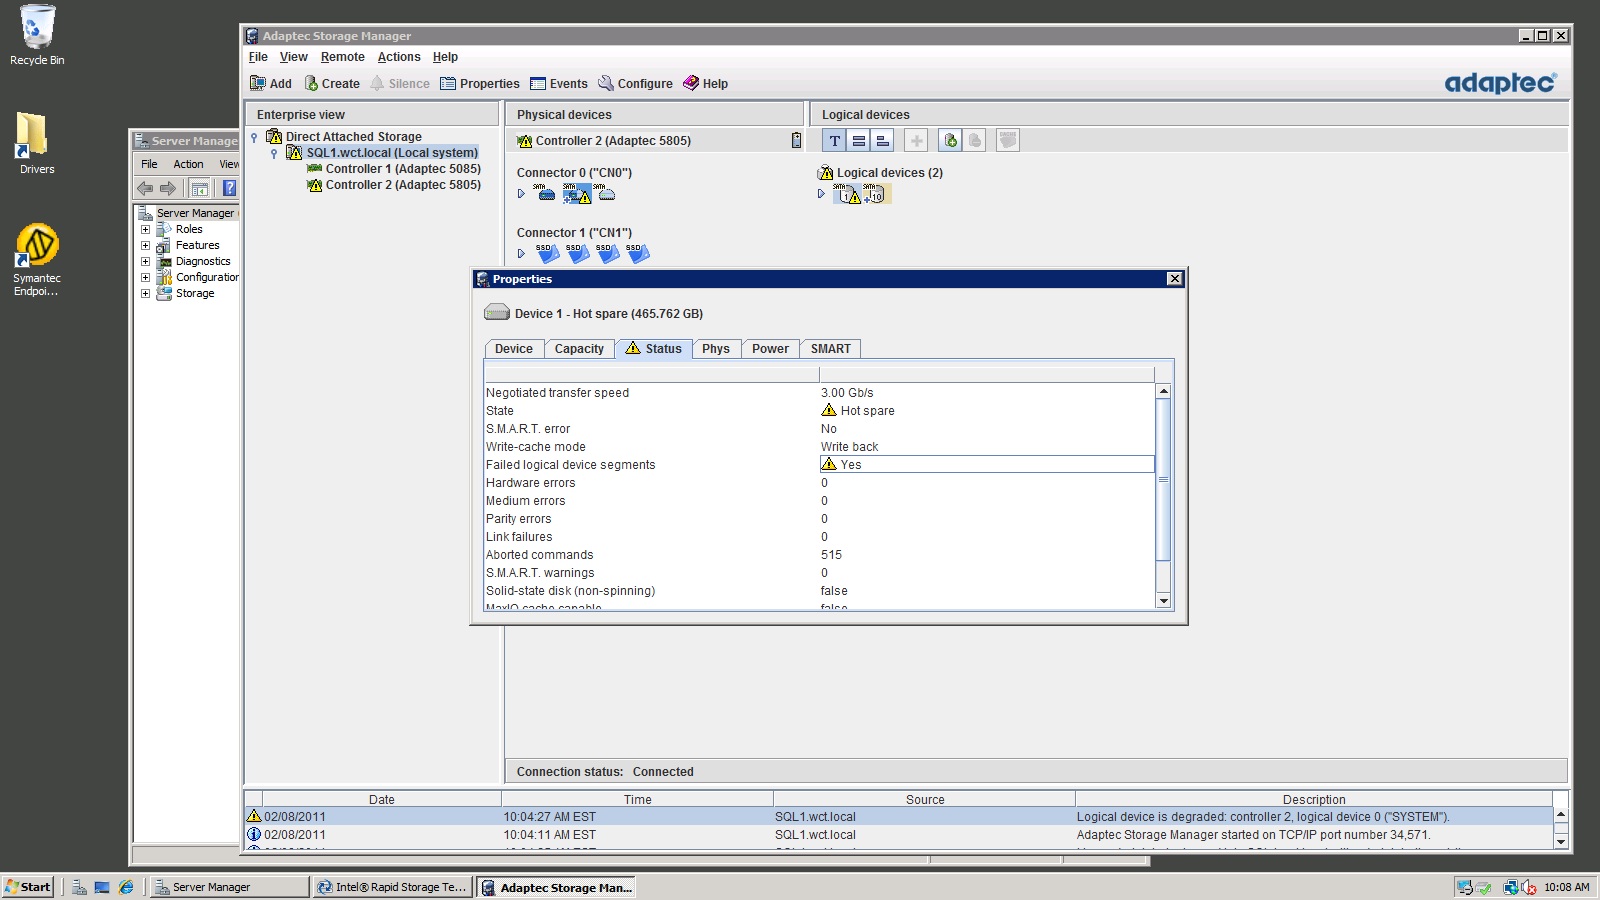Expand Storage in Server Manager

145,293
